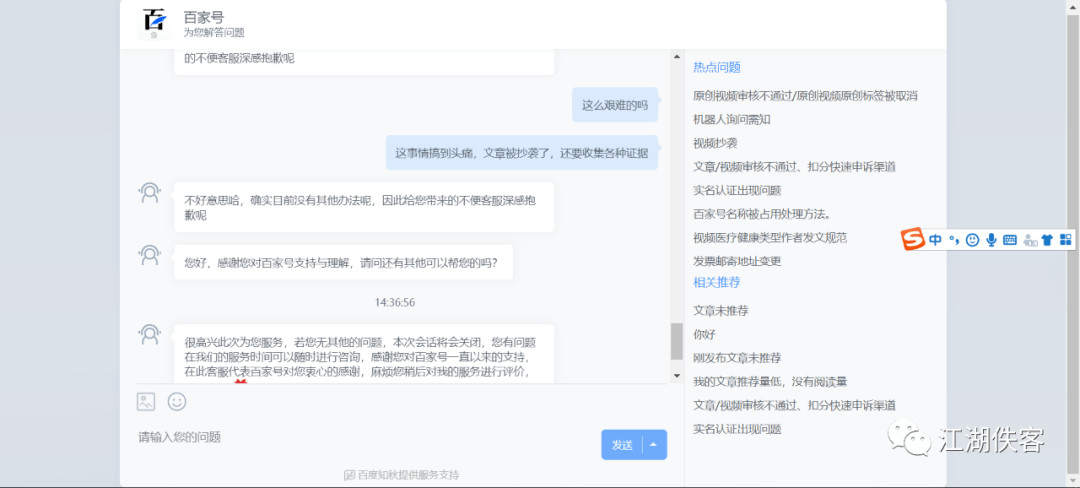Open Sogou skin shirt icon

pyautogui.click(x=1048, y=240)
